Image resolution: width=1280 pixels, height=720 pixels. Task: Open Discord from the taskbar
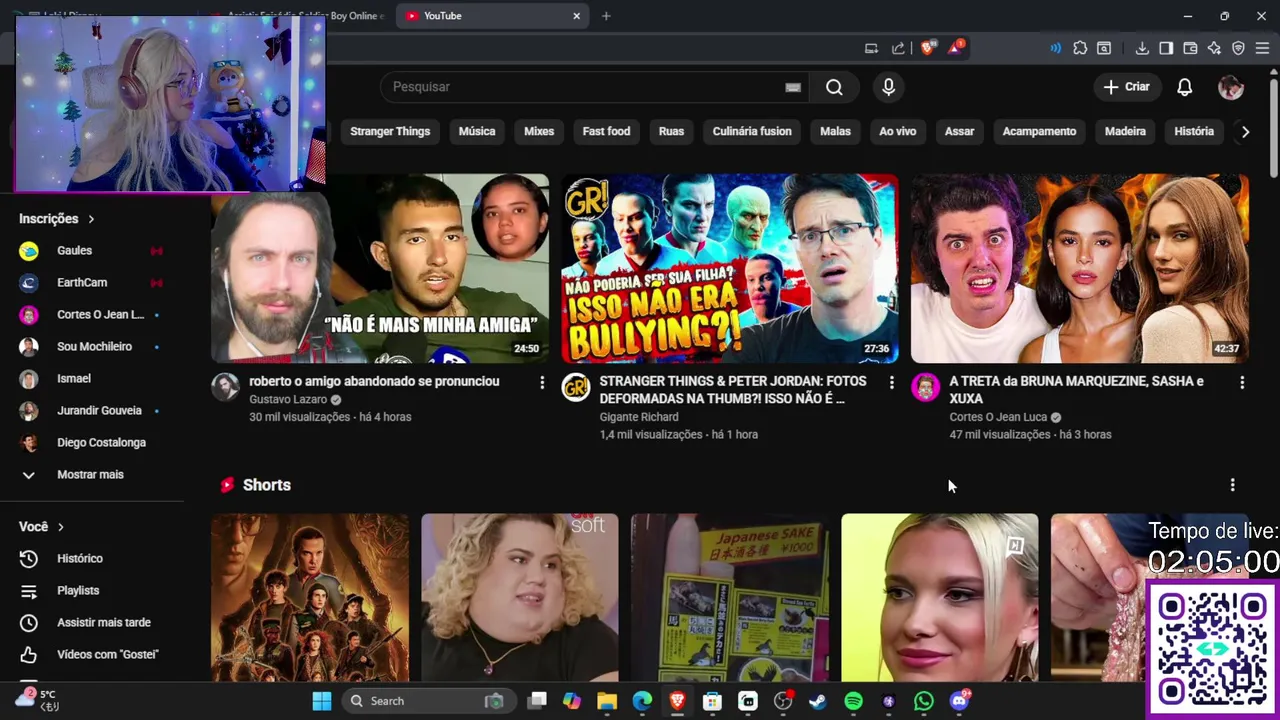point(959,701)
